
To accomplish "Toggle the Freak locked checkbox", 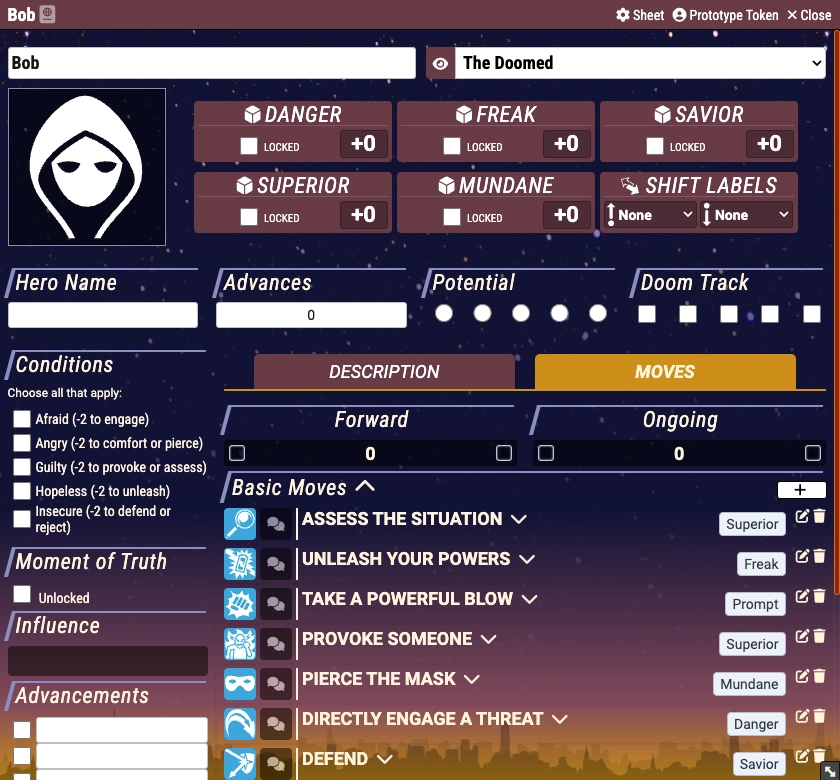I will click(x=452, y=146).
